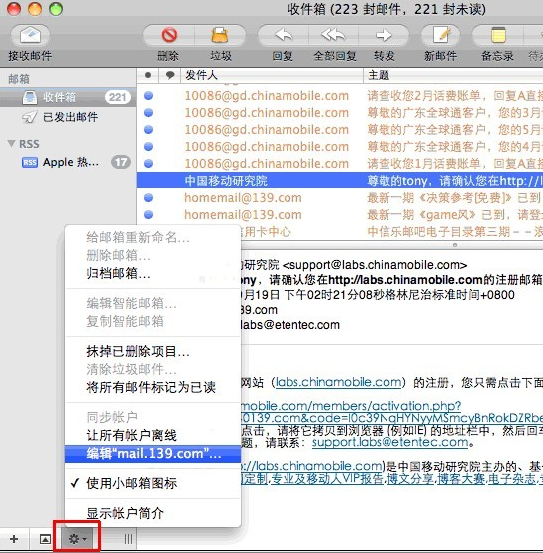
Task: Open Apple 热... RSS feed
Action: point(68,162)
